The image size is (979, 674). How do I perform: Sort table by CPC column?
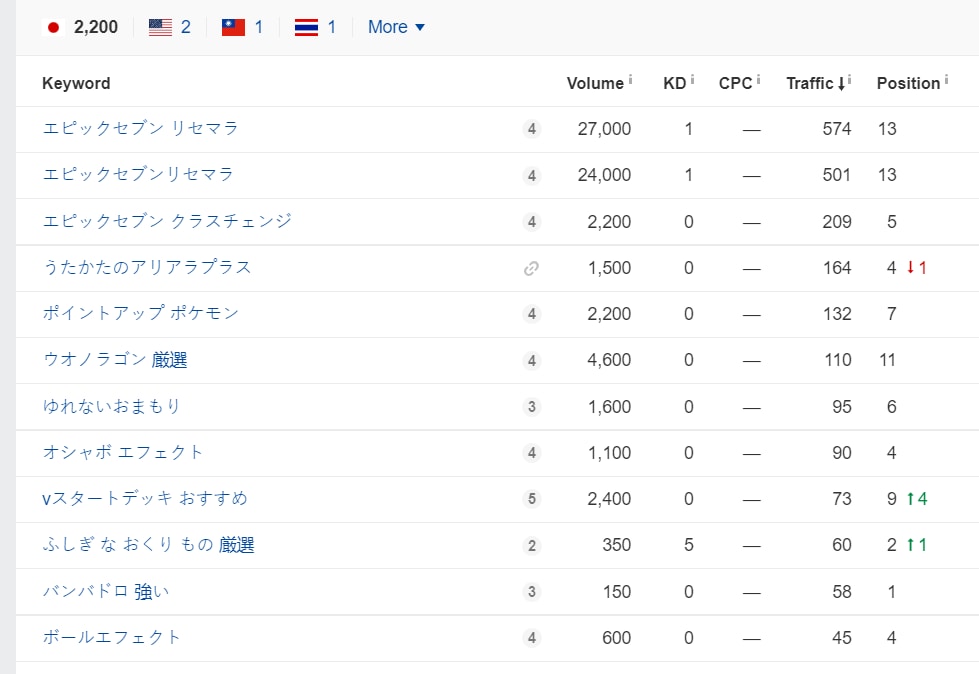[735, 83]
